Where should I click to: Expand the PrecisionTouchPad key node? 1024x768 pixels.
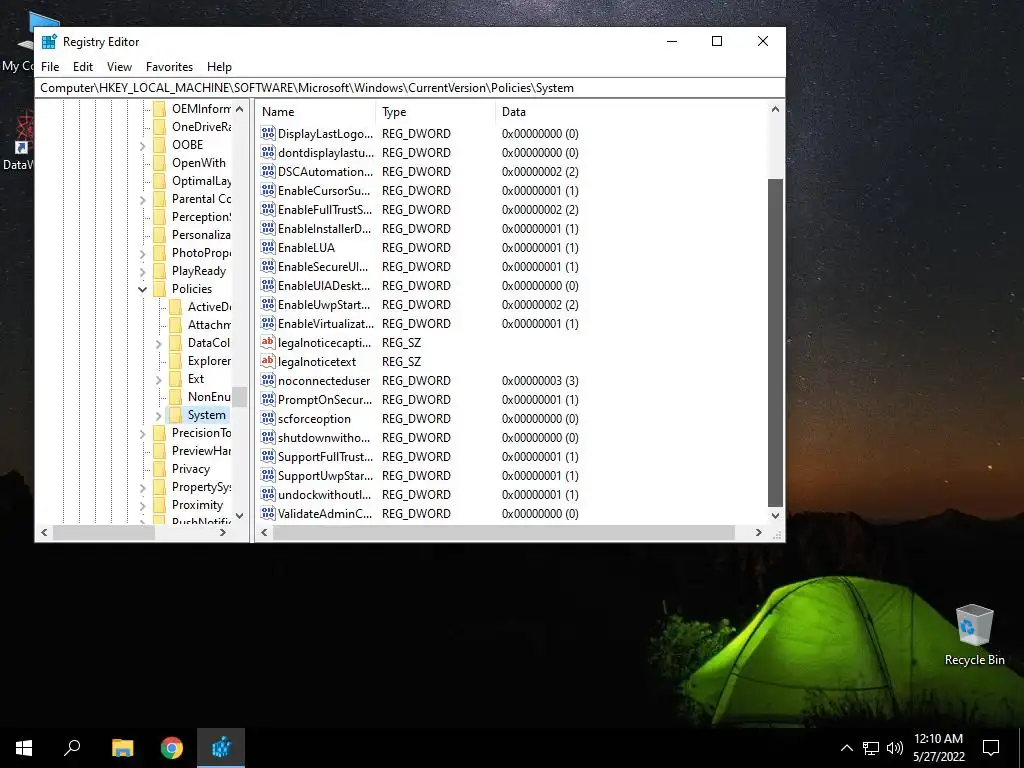point(142,433)
